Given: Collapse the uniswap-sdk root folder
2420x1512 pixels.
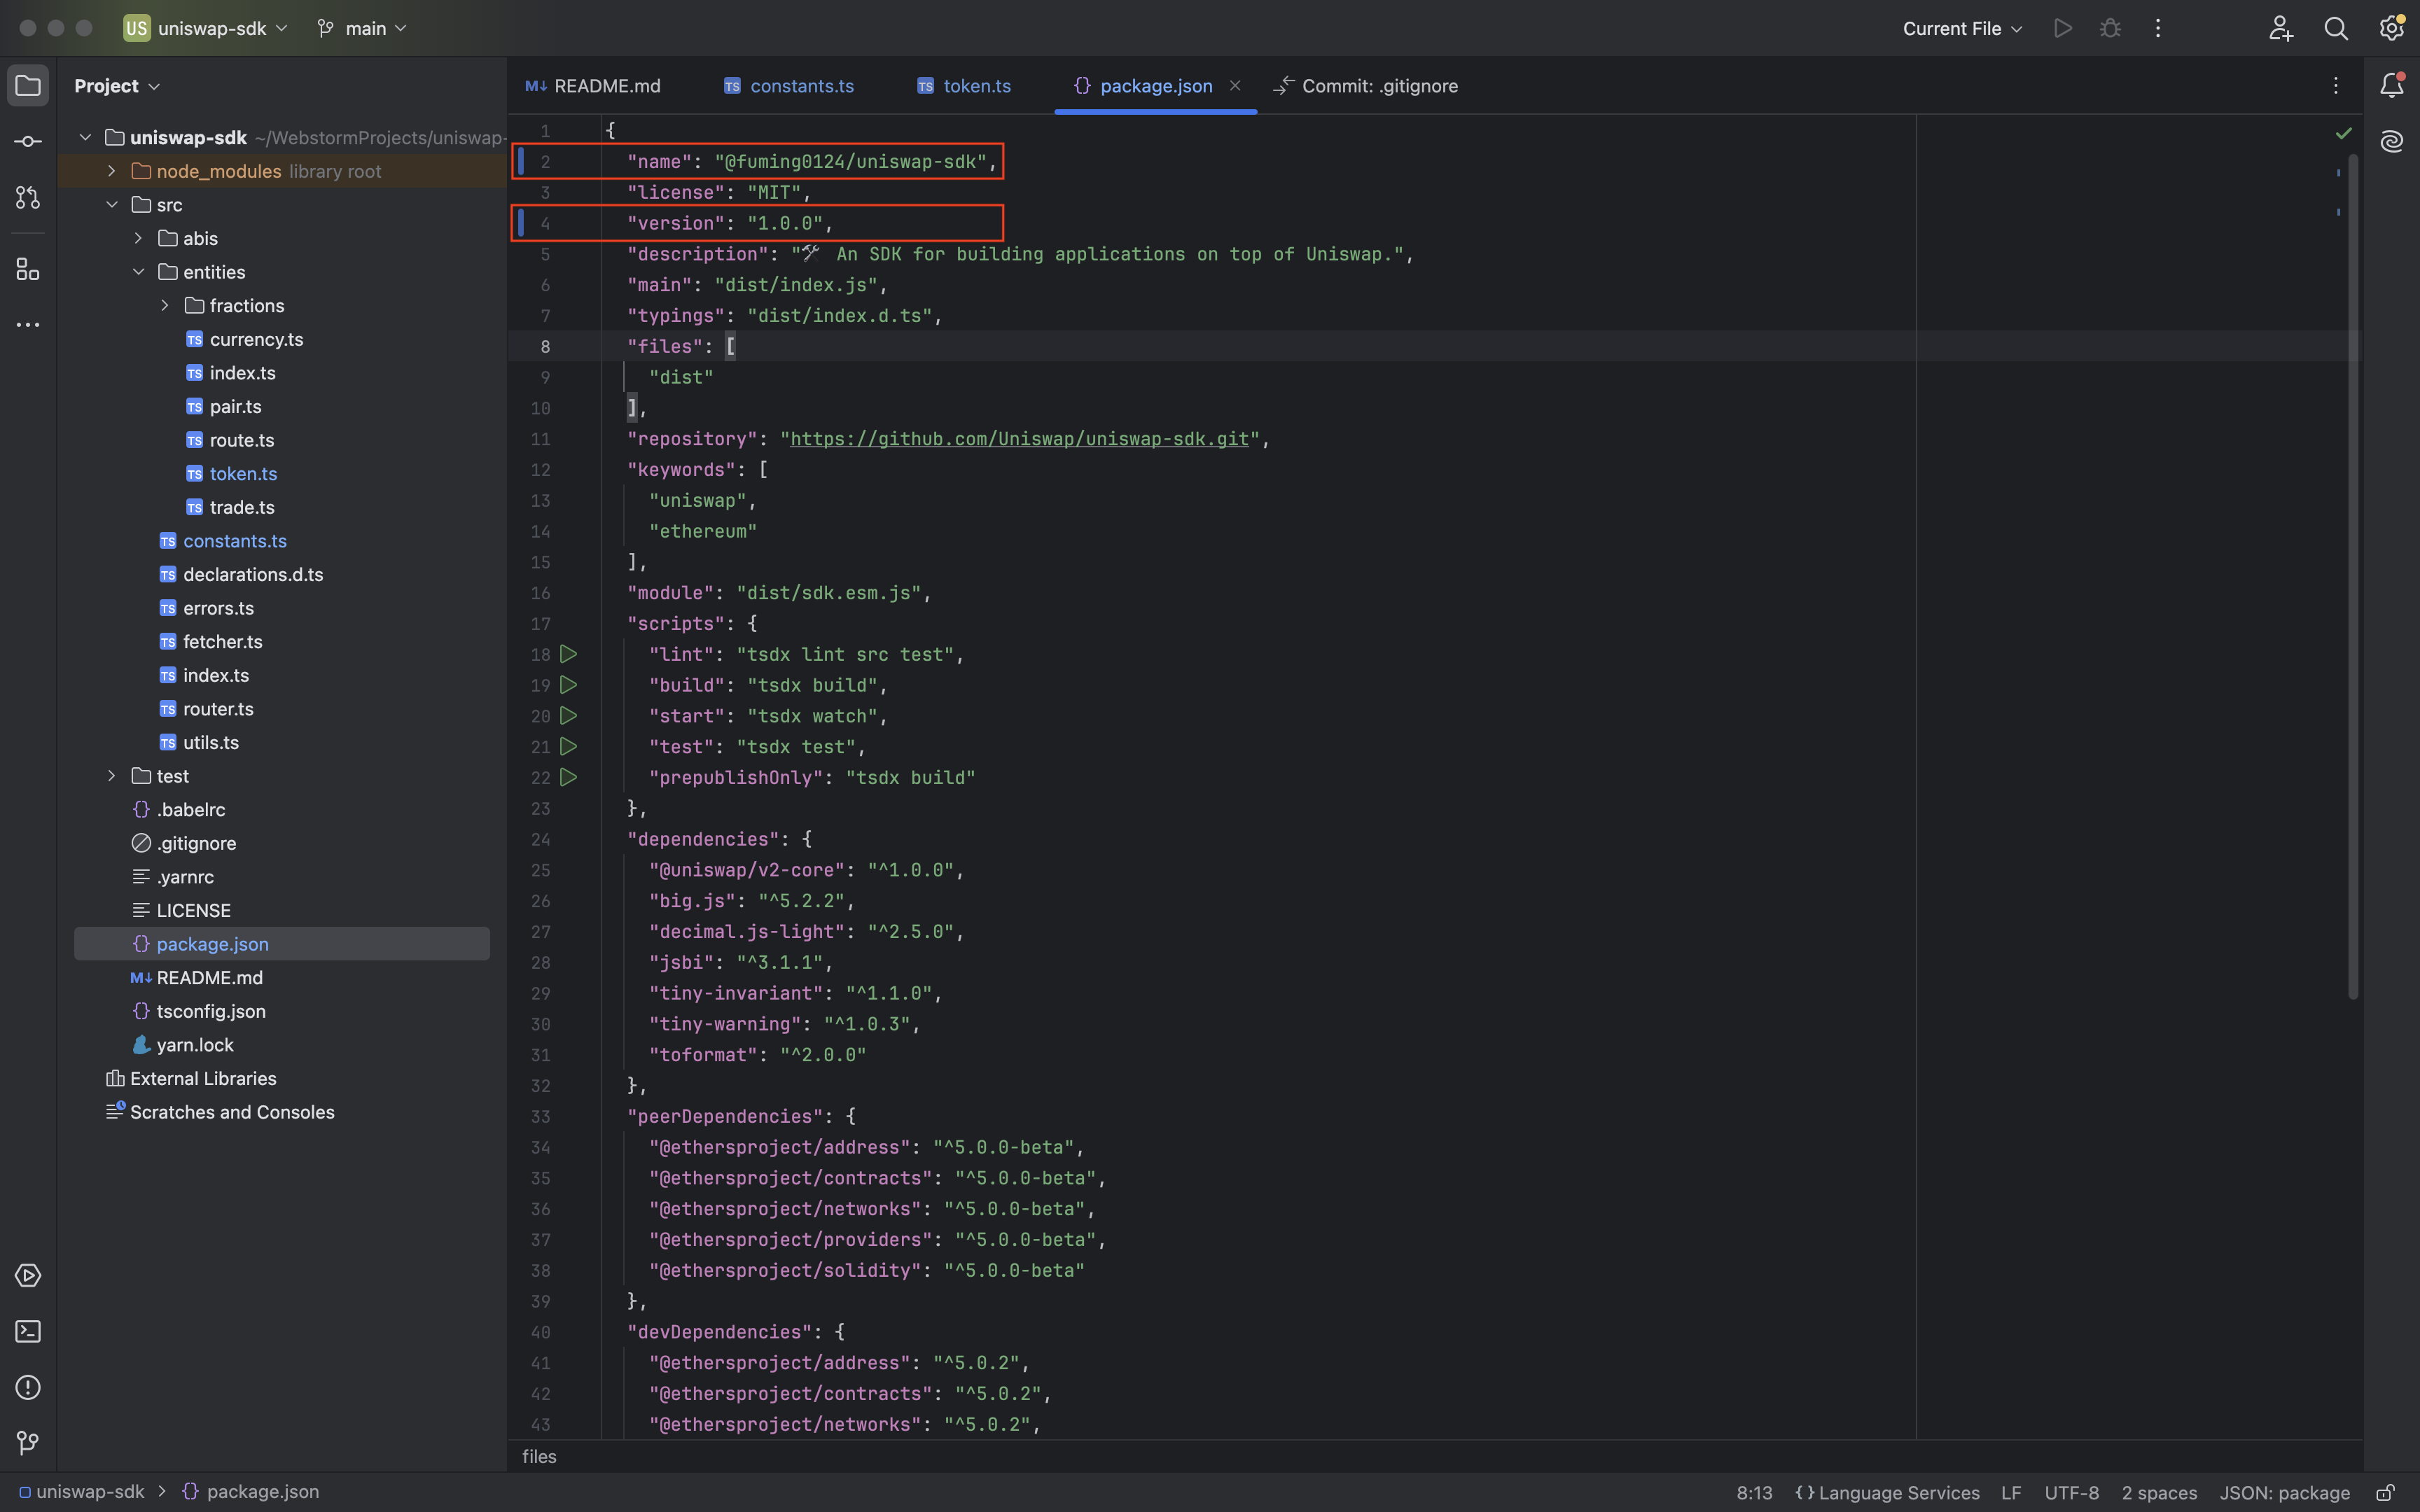Looking at the screenshot, I should tap(86, 138).
